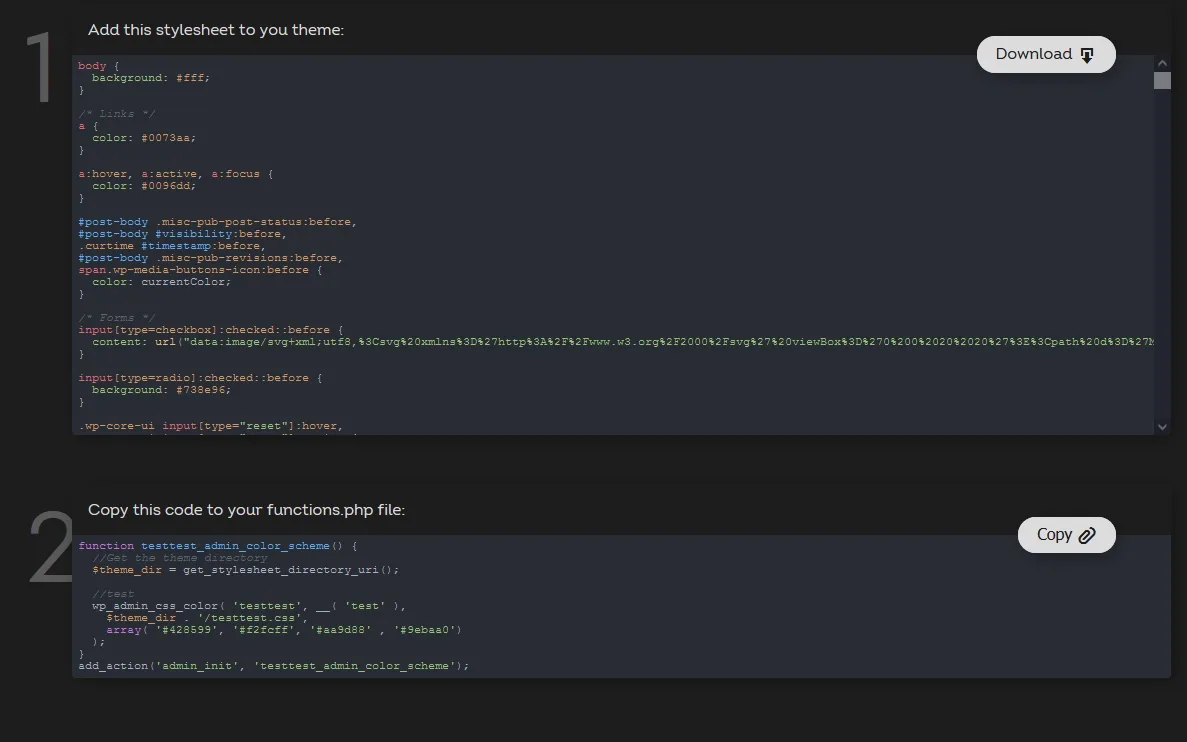Viewport: 1187px width, 742px height.
Task: Click the 'wp_admin_css_color(' call line
Action: coord(249,606)
